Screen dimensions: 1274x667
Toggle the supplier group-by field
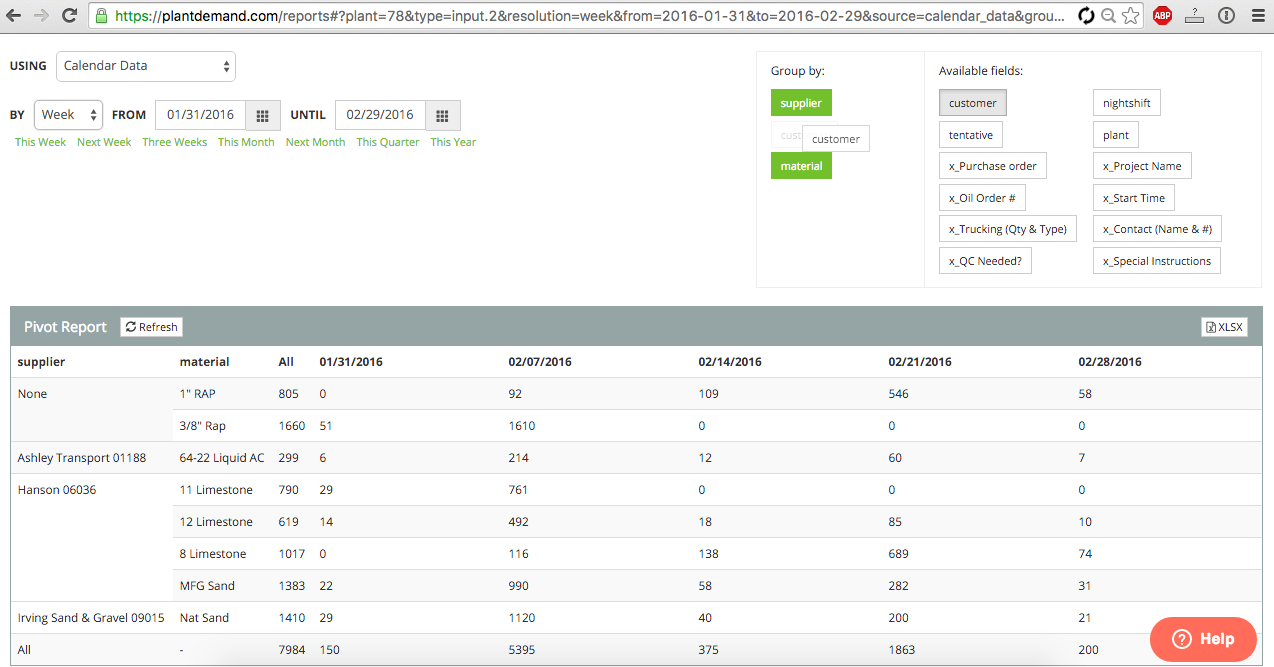(x=801, y=103)
